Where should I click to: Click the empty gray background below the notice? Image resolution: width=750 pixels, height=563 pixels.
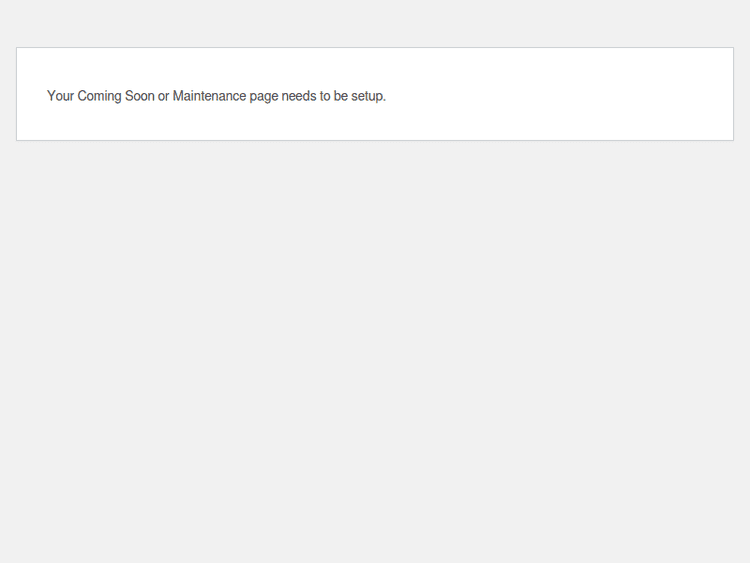[x=375, y=350]
